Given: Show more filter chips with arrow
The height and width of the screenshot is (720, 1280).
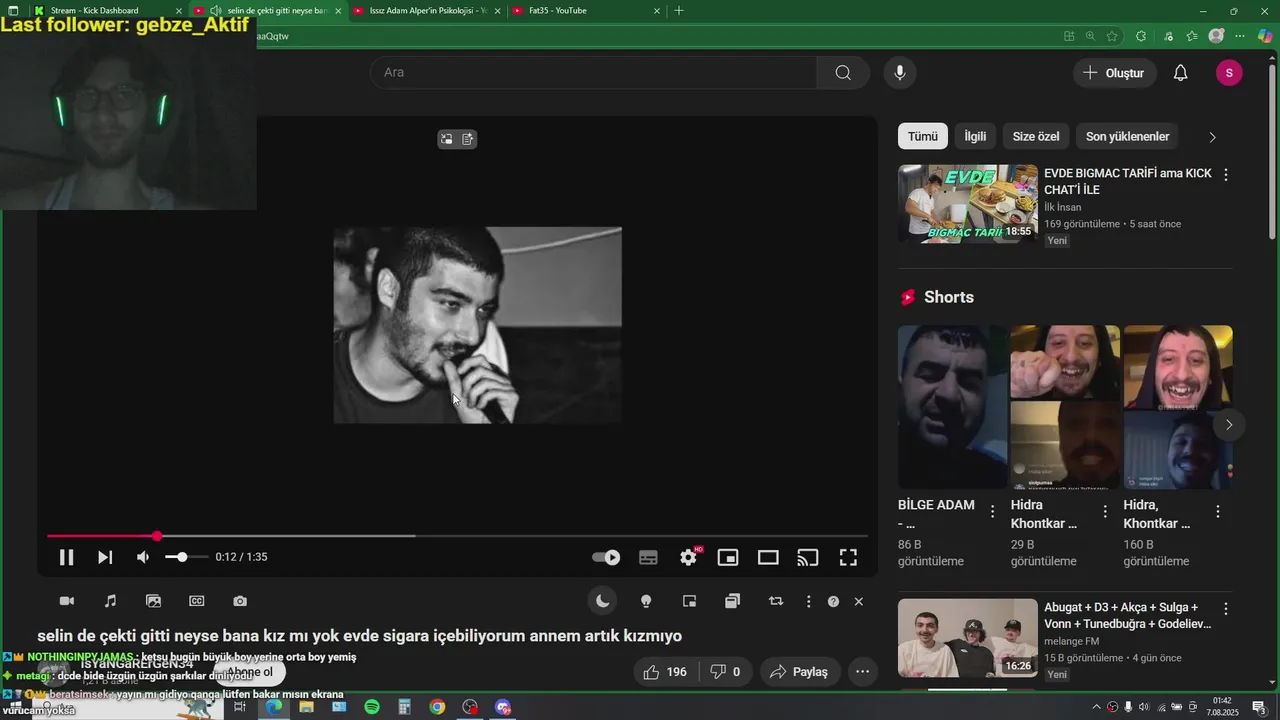Looking at the screenshot, I should 1213,137.
